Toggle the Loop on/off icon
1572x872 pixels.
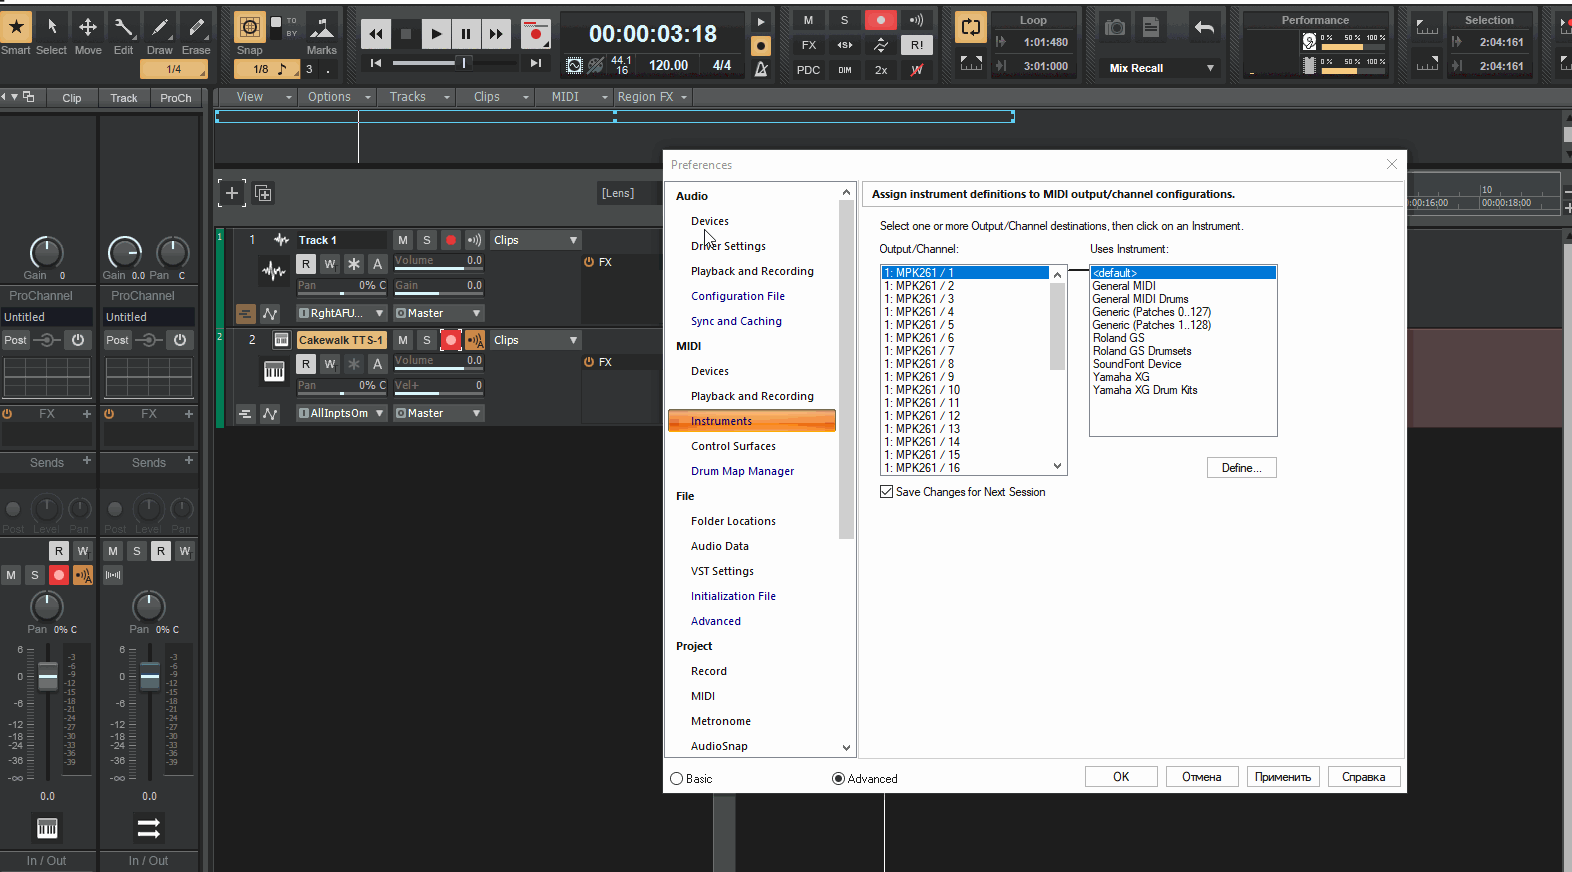970,28
